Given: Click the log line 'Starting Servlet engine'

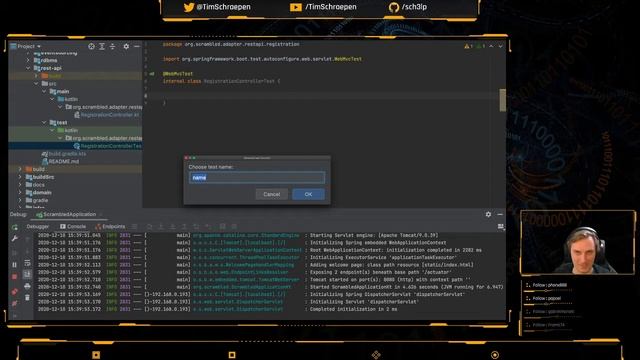Looking at the screenshot, I should [x=374, y=236].
